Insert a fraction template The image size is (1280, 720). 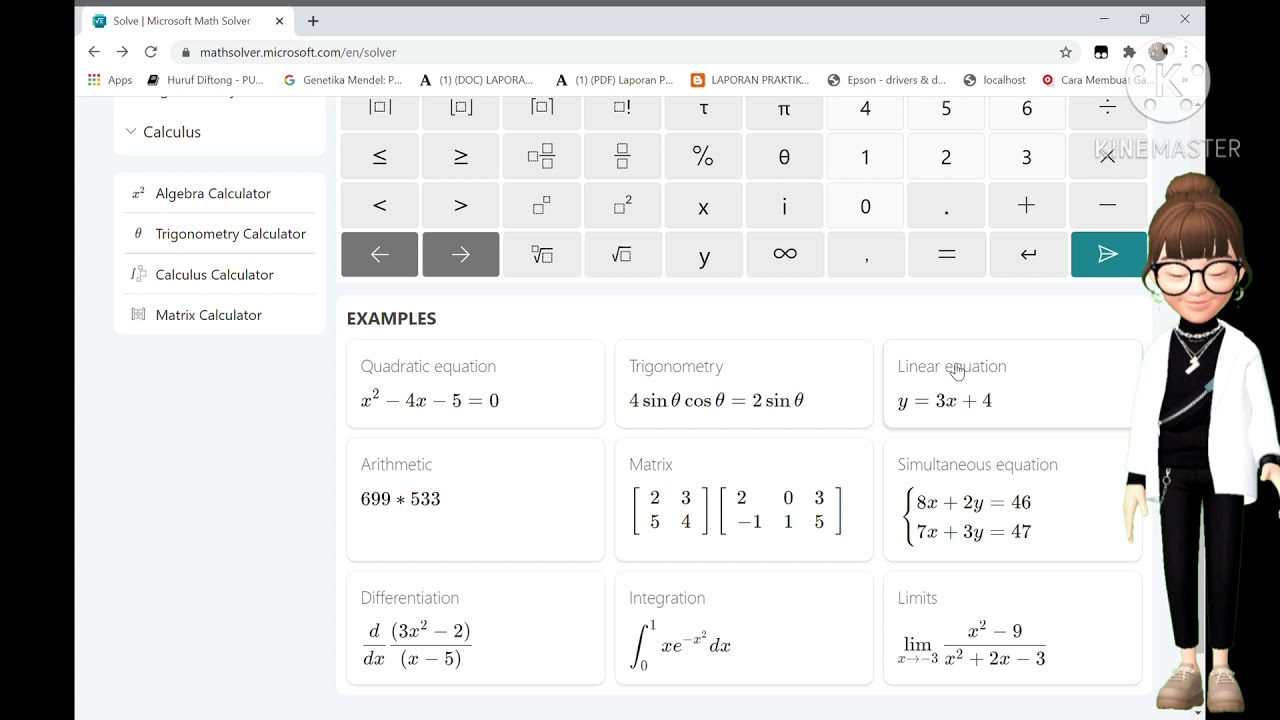[x=622, y=156]
